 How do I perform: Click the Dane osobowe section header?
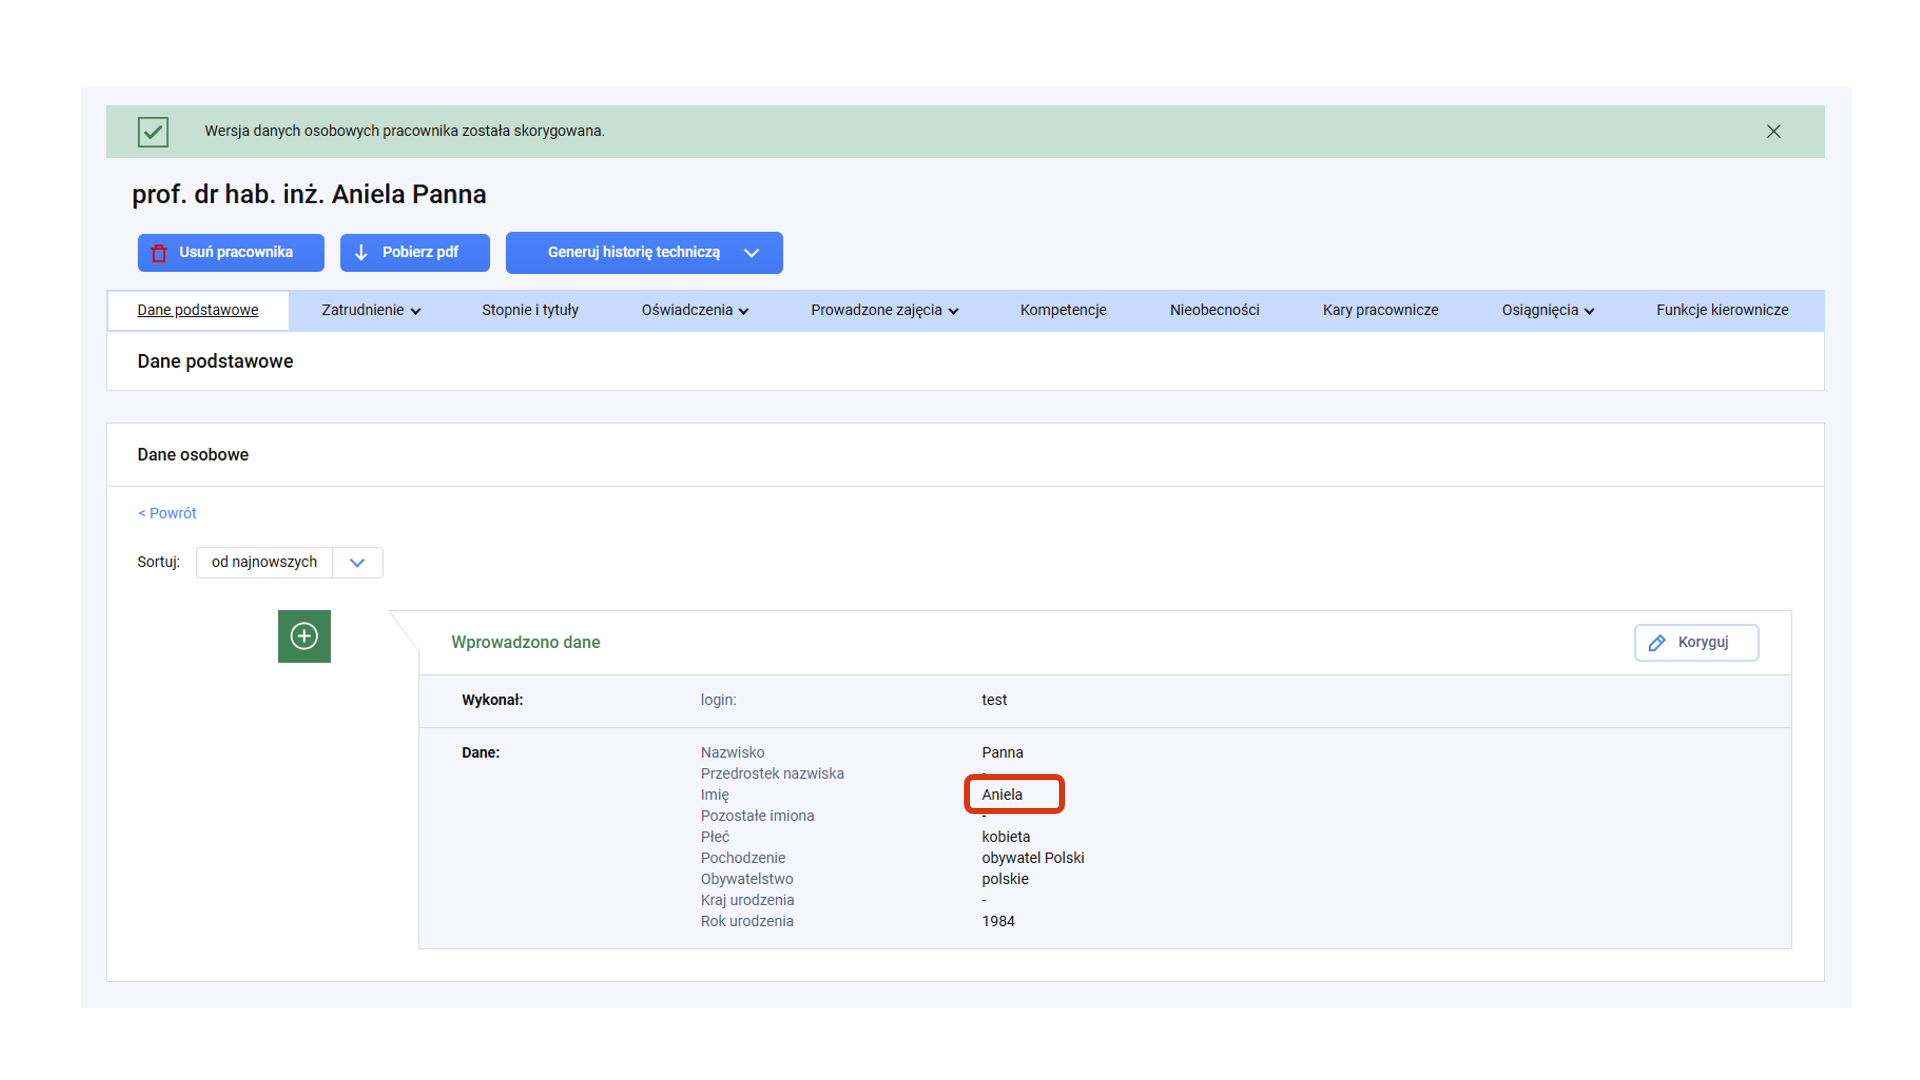(x=193, y=455)
